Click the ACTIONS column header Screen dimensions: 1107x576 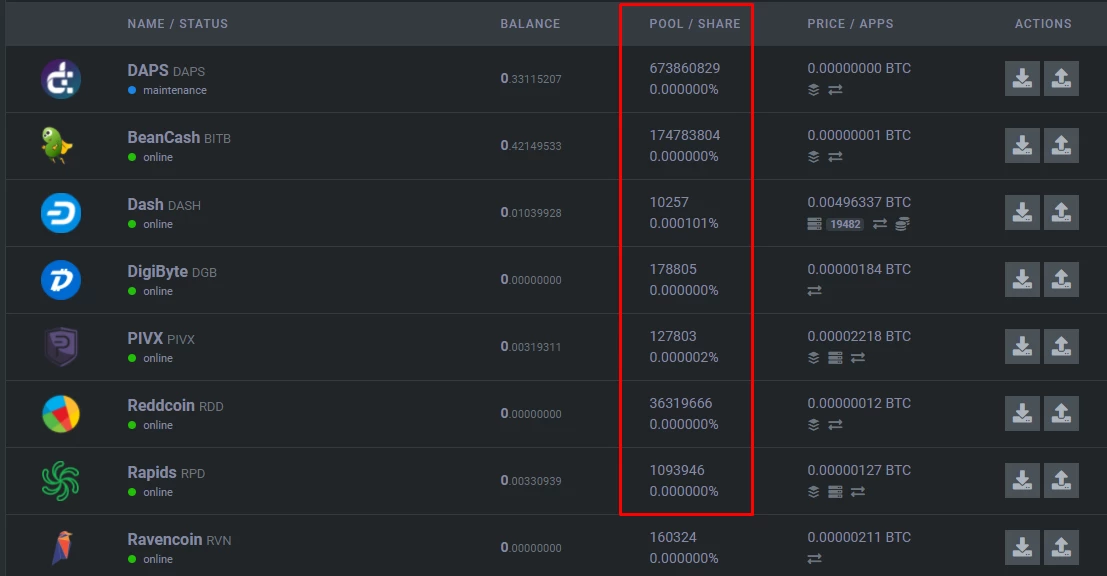pyautogui.click(x=1043, y=24)
